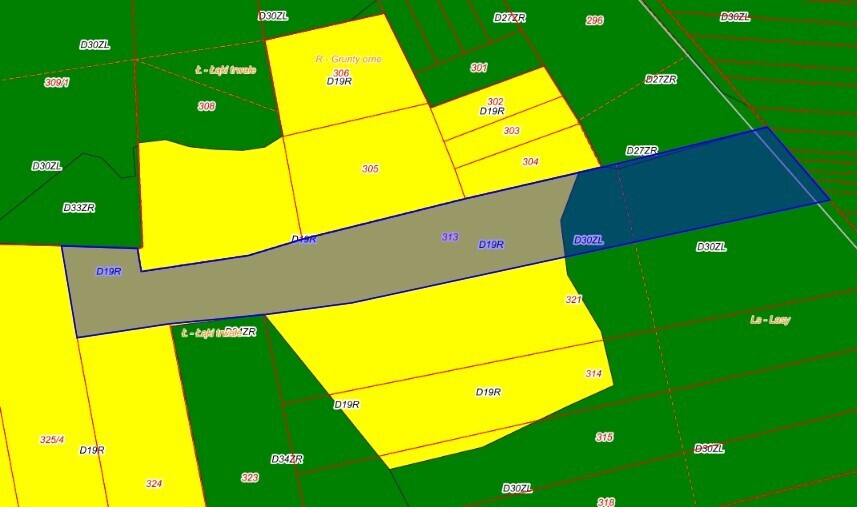This screenshot has height=507, width=857.
Task: Click the "R - Grunty orne" label
Action: (x=348, y=60)
